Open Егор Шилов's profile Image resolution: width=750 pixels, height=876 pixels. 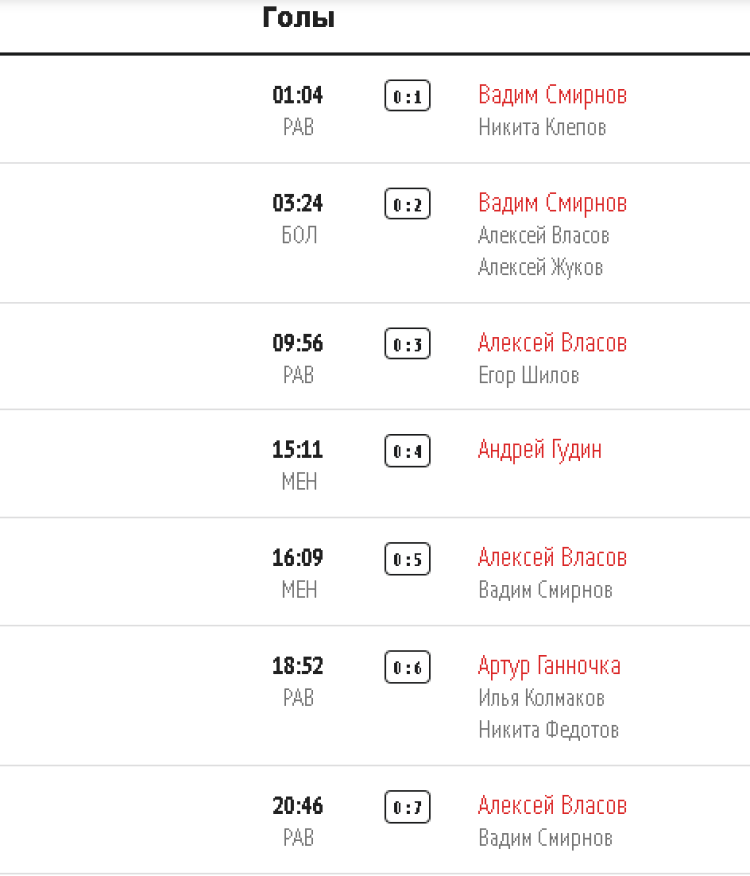[x=528, y=375]
